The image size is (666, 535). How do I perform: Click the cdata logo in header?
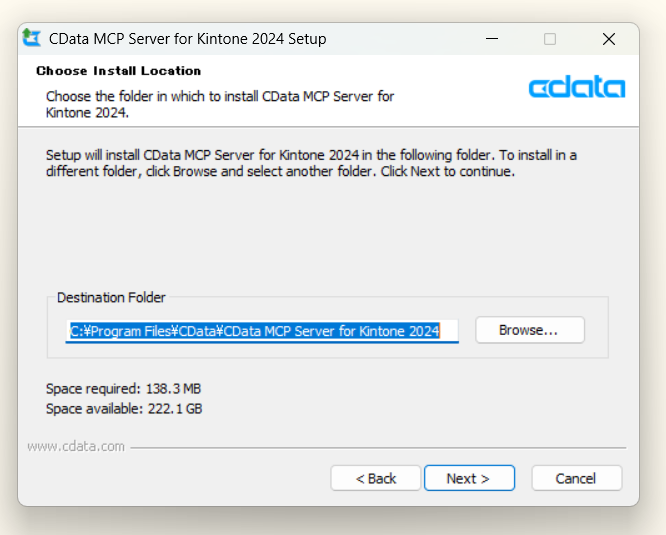coord(576,87)
